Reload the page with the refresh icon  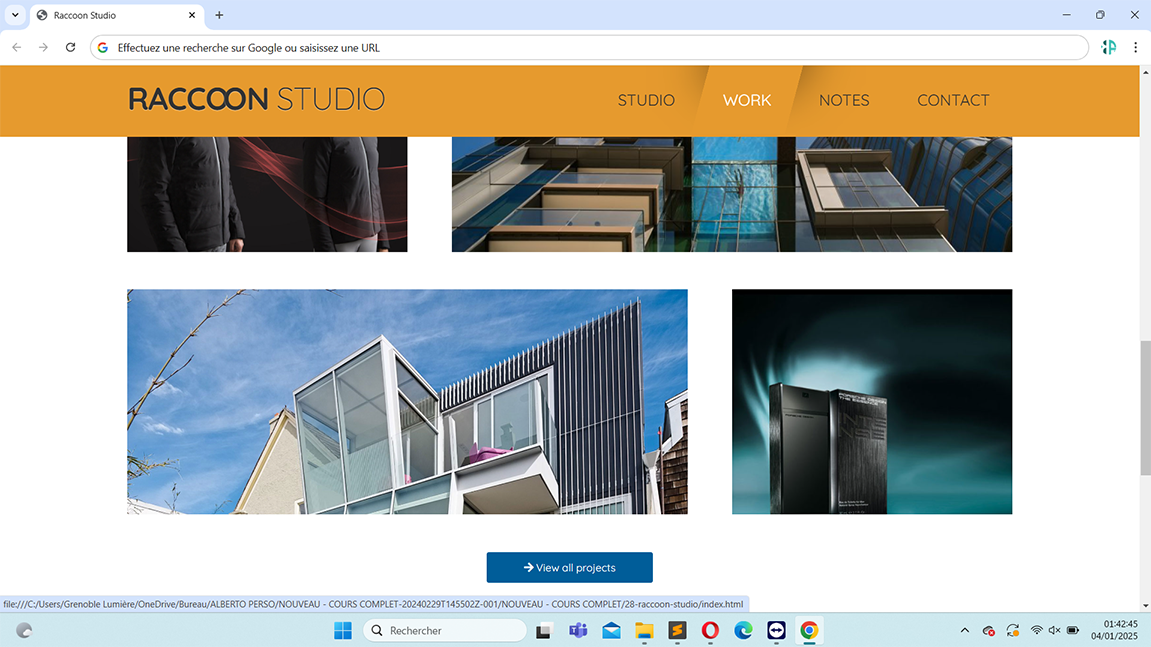point(70,47)
